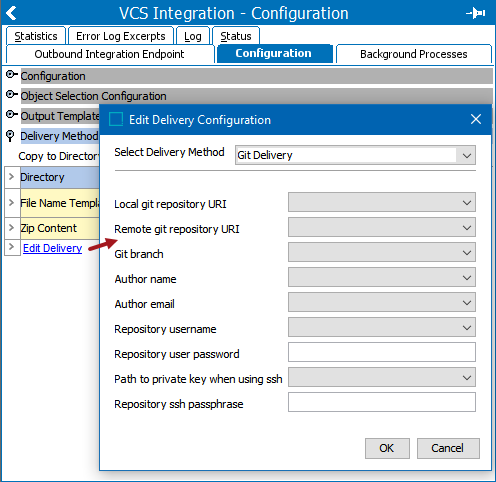This screenshot has height=482, width=496.
Task: Expand the Directory row
Action: click(x=11, y=177)
